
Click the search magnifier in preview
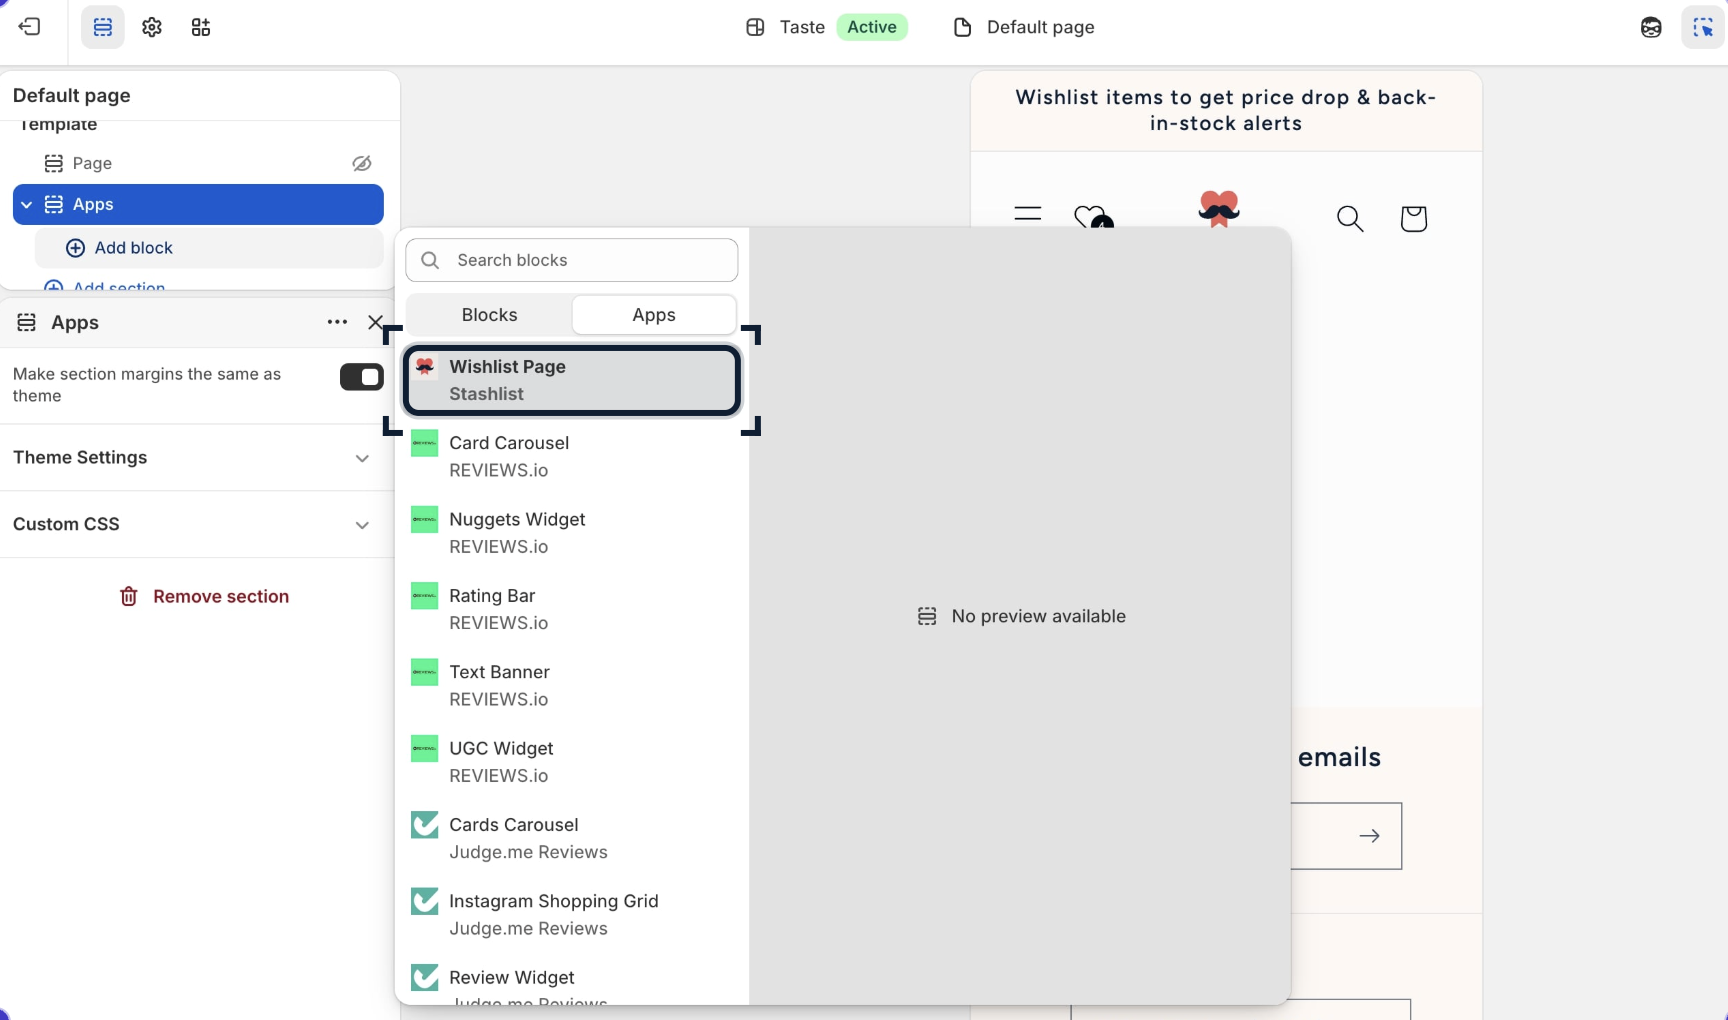1350,218
